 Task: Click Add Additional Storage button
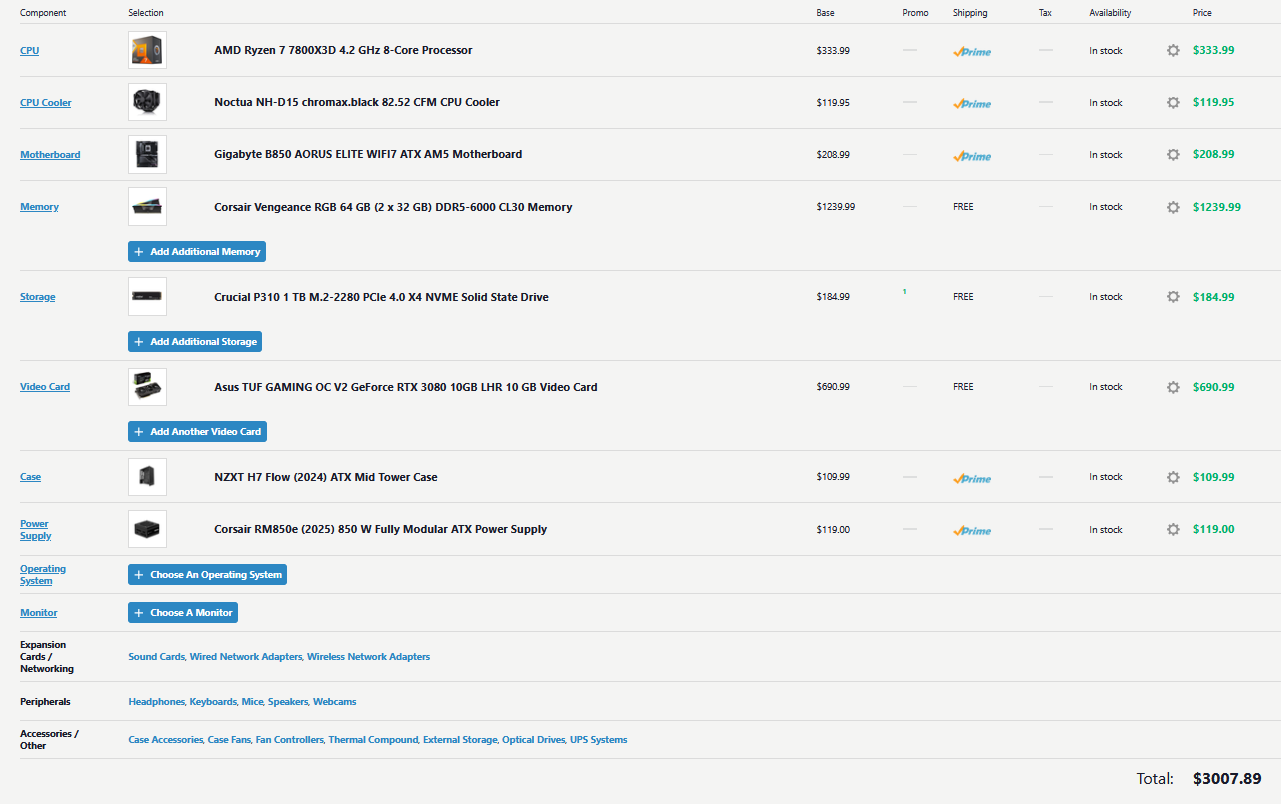click(x=195, y=342)
